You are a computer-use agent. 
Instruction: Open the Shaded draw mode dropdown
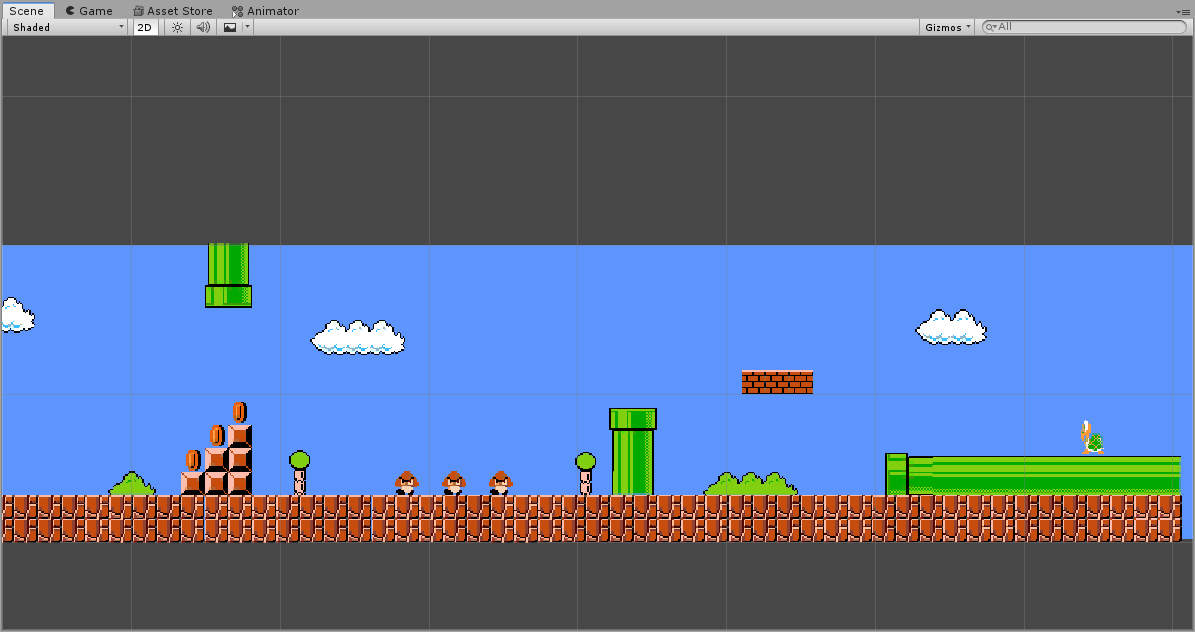click(x=67, y=27)
